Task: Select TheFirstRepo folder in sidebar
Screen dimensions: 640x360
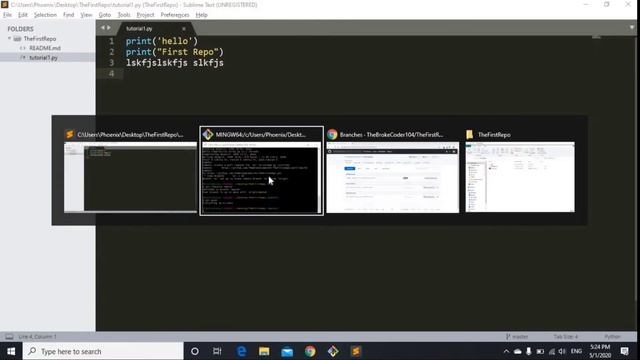Action: click(x=40, y=38)
